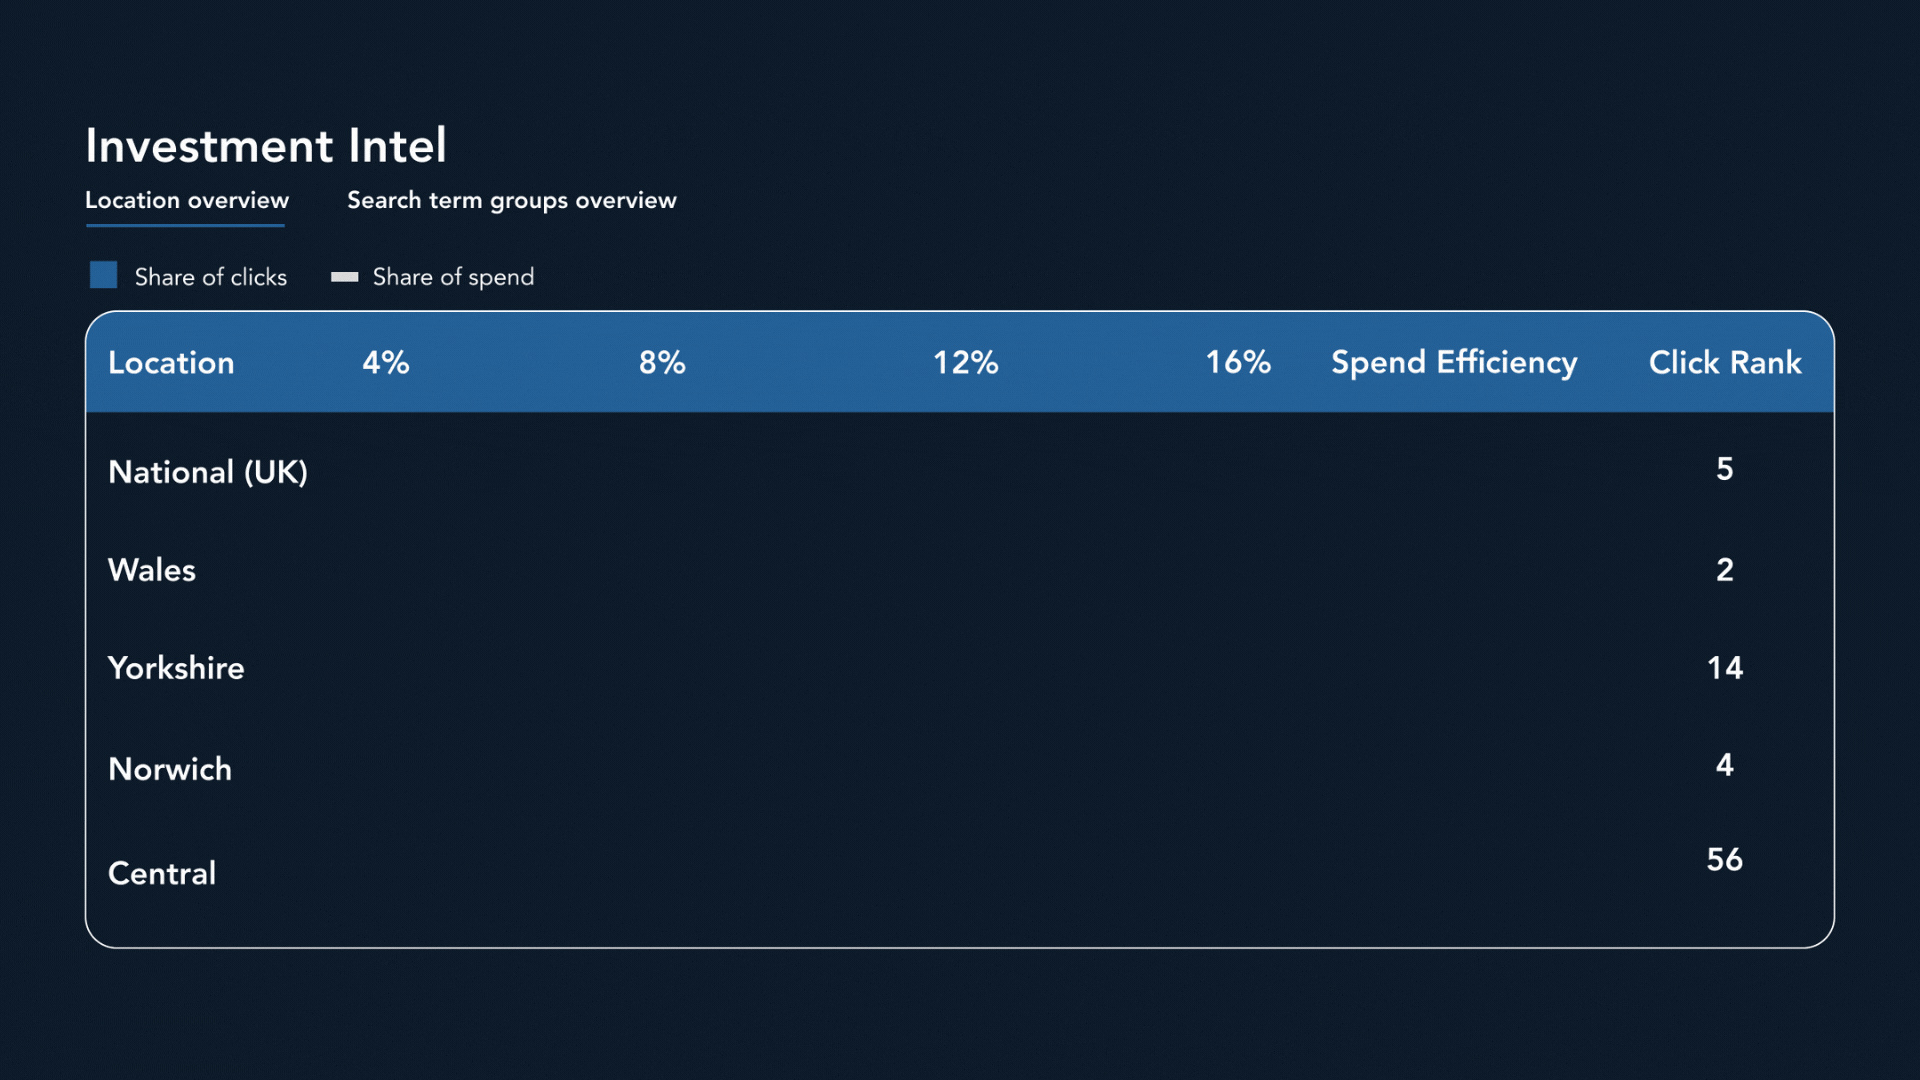This screenshot has width=1920, height=1080.
Task: Toggle the Share of spend legend label
Action: [453, 277]
